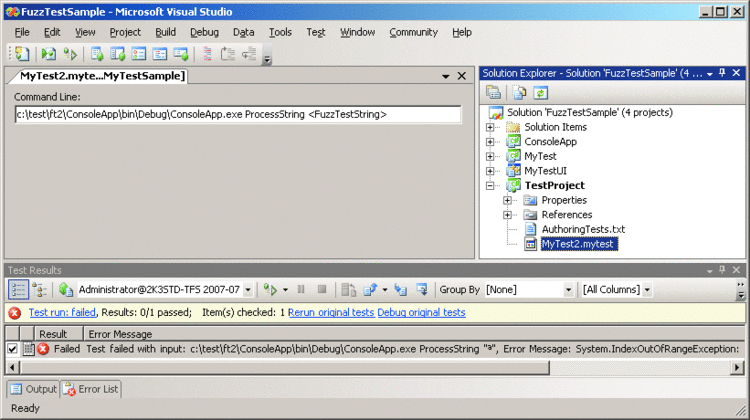Click the first icon right of Stop
750x420 pixels.
coord(349,289)
